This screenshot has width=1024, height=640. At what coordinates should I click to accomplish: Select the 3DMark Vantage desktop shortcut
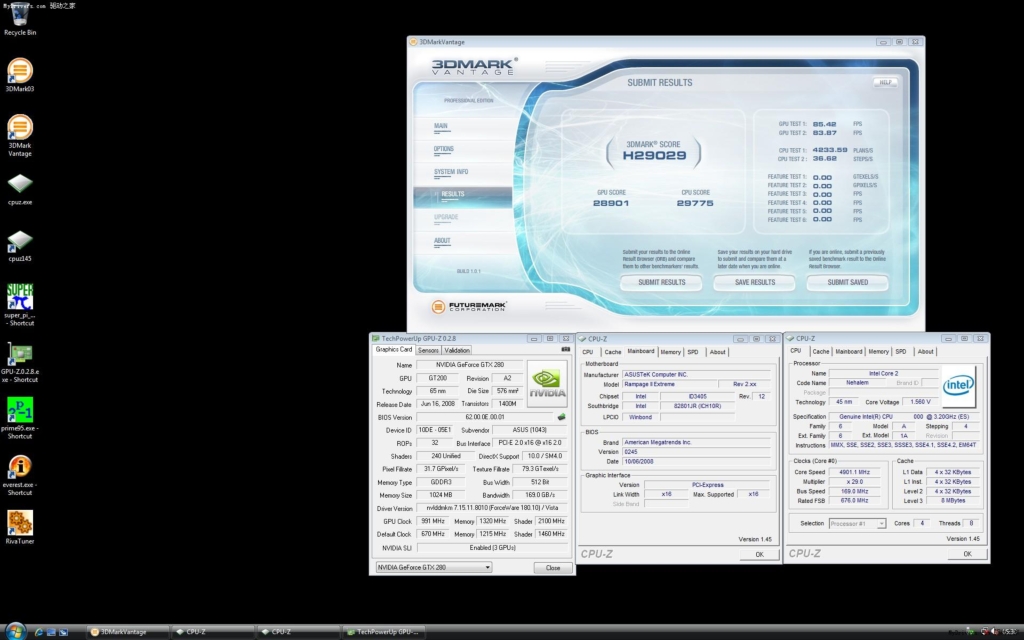point(20,136)
